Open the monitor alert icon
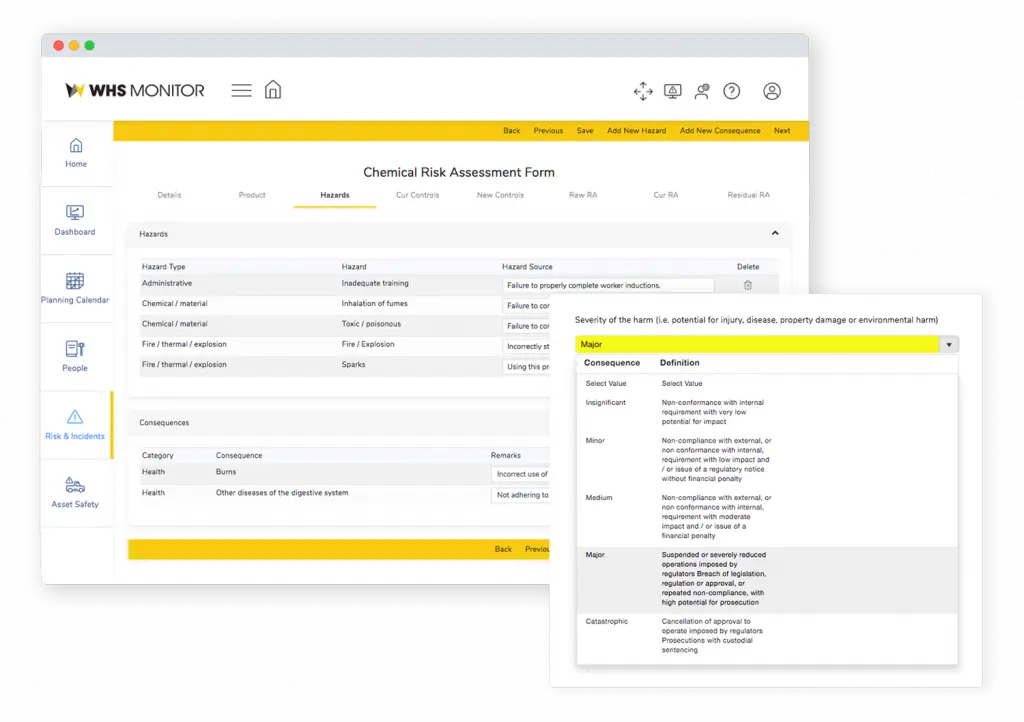Viewport: 1024px width, 722px height. pos(673,91)
